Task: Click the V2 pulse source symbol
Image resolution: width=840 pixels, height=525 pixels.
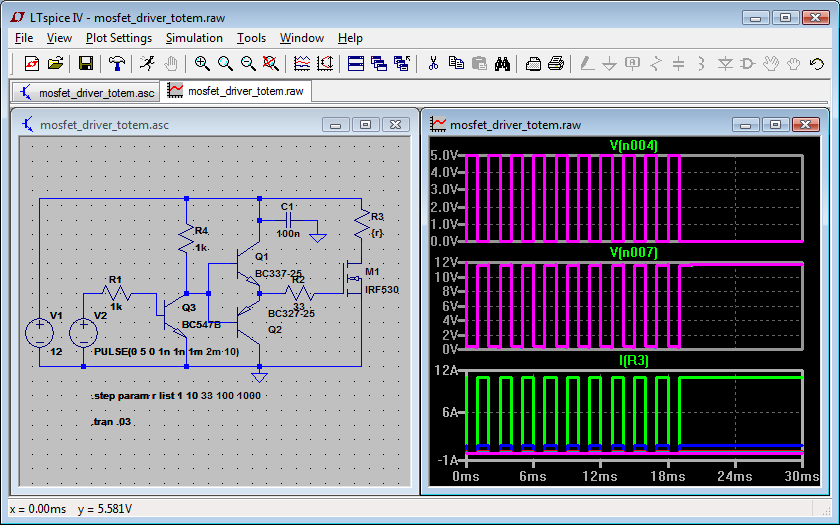Action: click(x=84, y=333)
